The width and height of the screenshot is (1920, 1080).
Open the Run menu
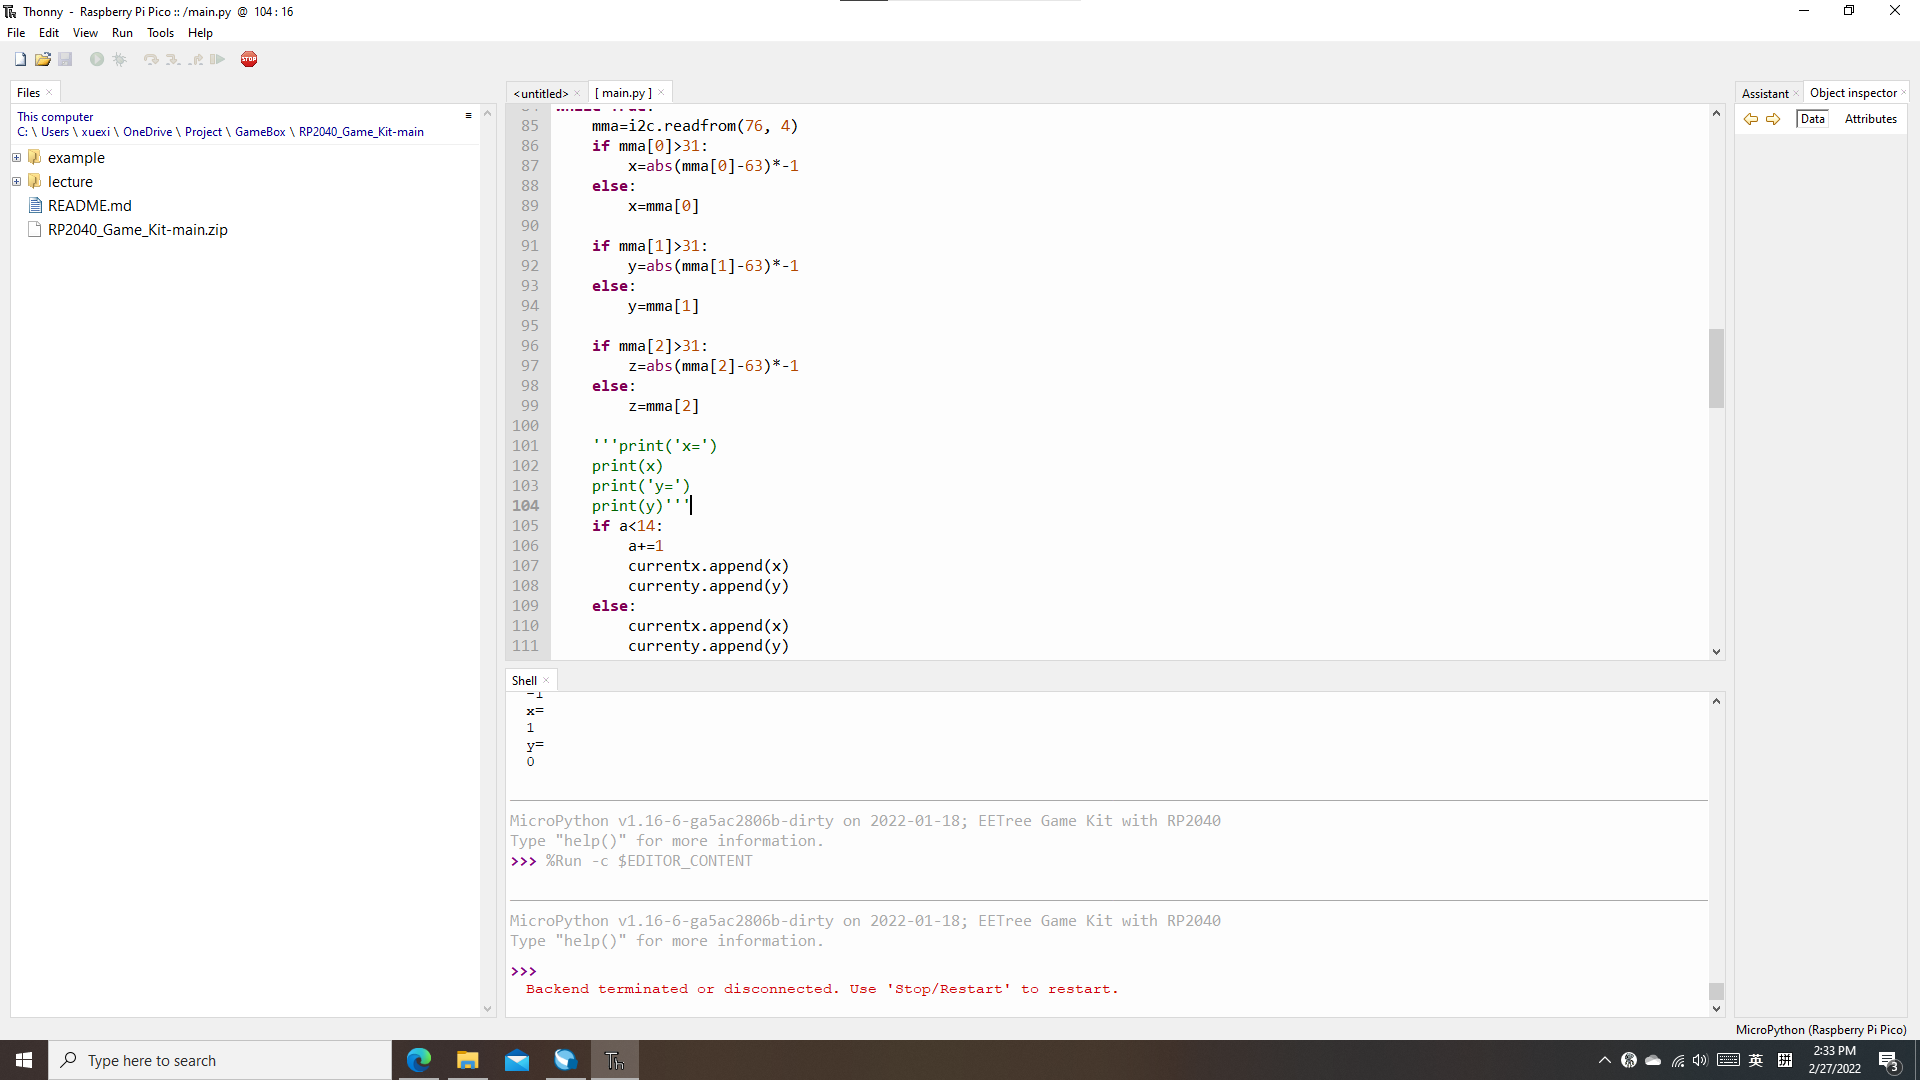tap(122, 33)
